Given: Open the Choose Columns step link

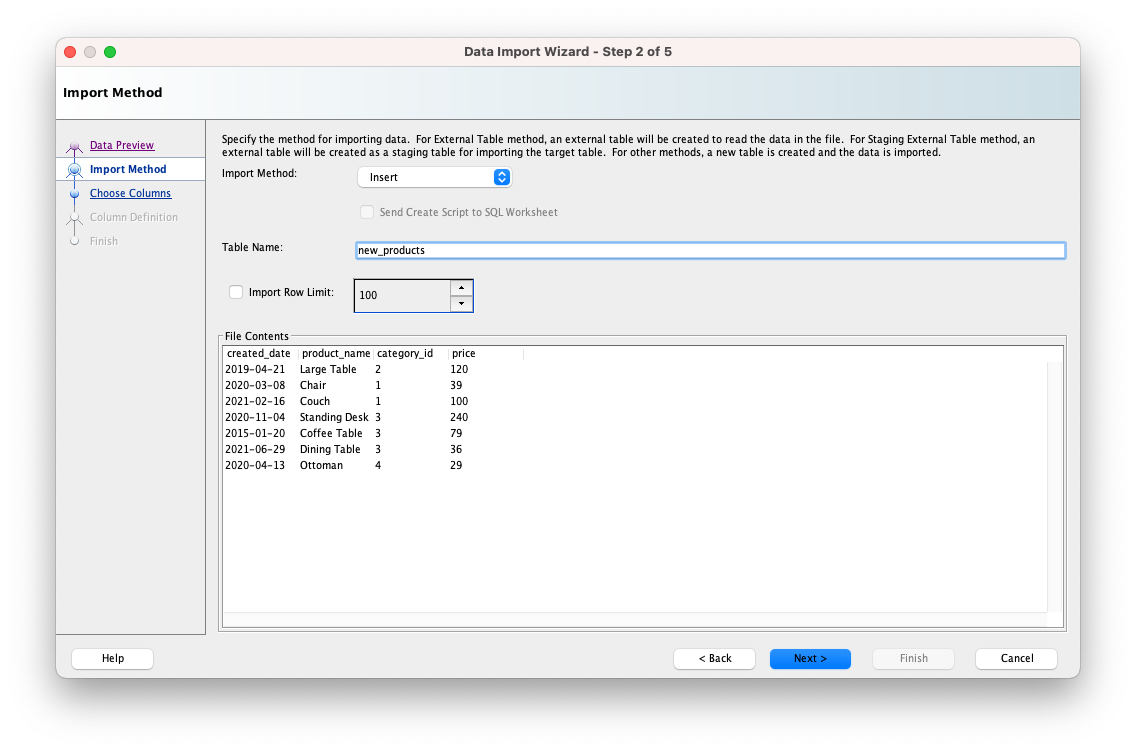Looking at the screenshot, I should [x=130, y=194].
